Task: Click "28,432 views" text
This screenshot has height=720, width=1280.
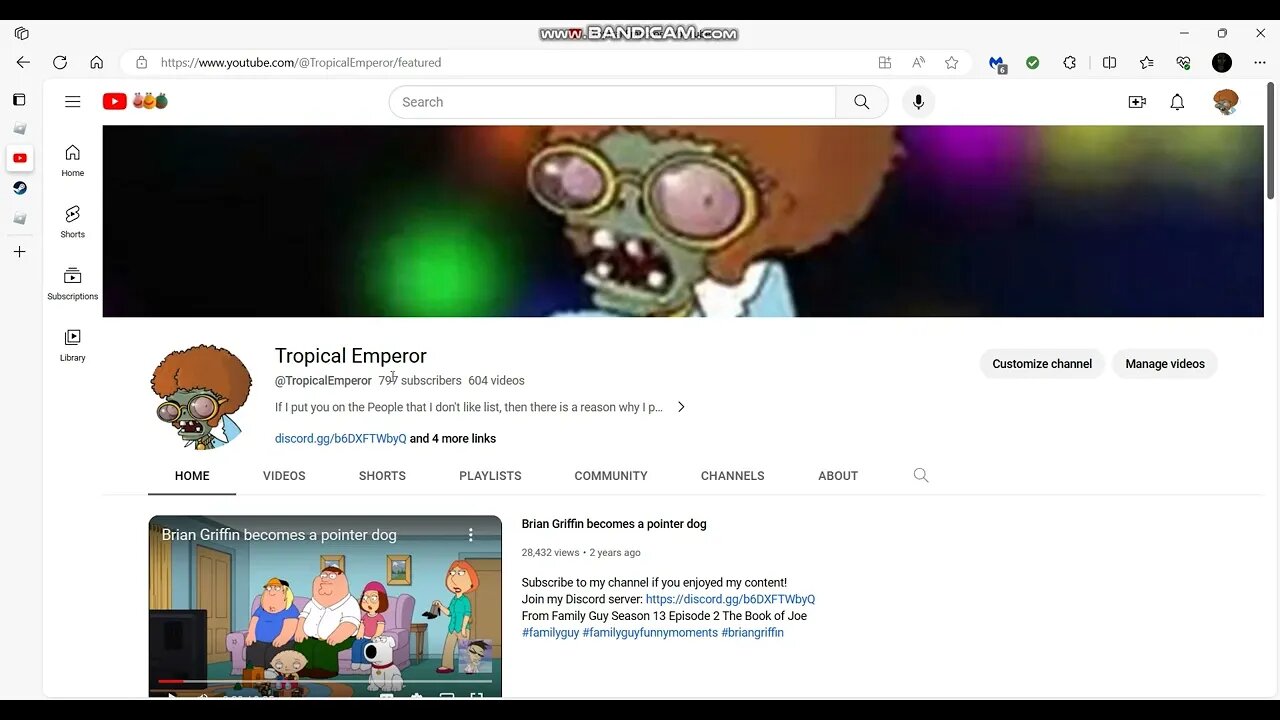Action: pyautogui.click(x=550, y=552)
